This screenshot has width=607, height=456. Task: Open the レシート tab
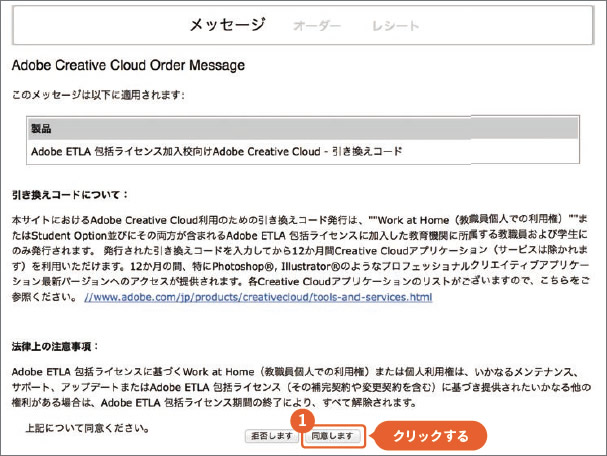click(395, 26)
